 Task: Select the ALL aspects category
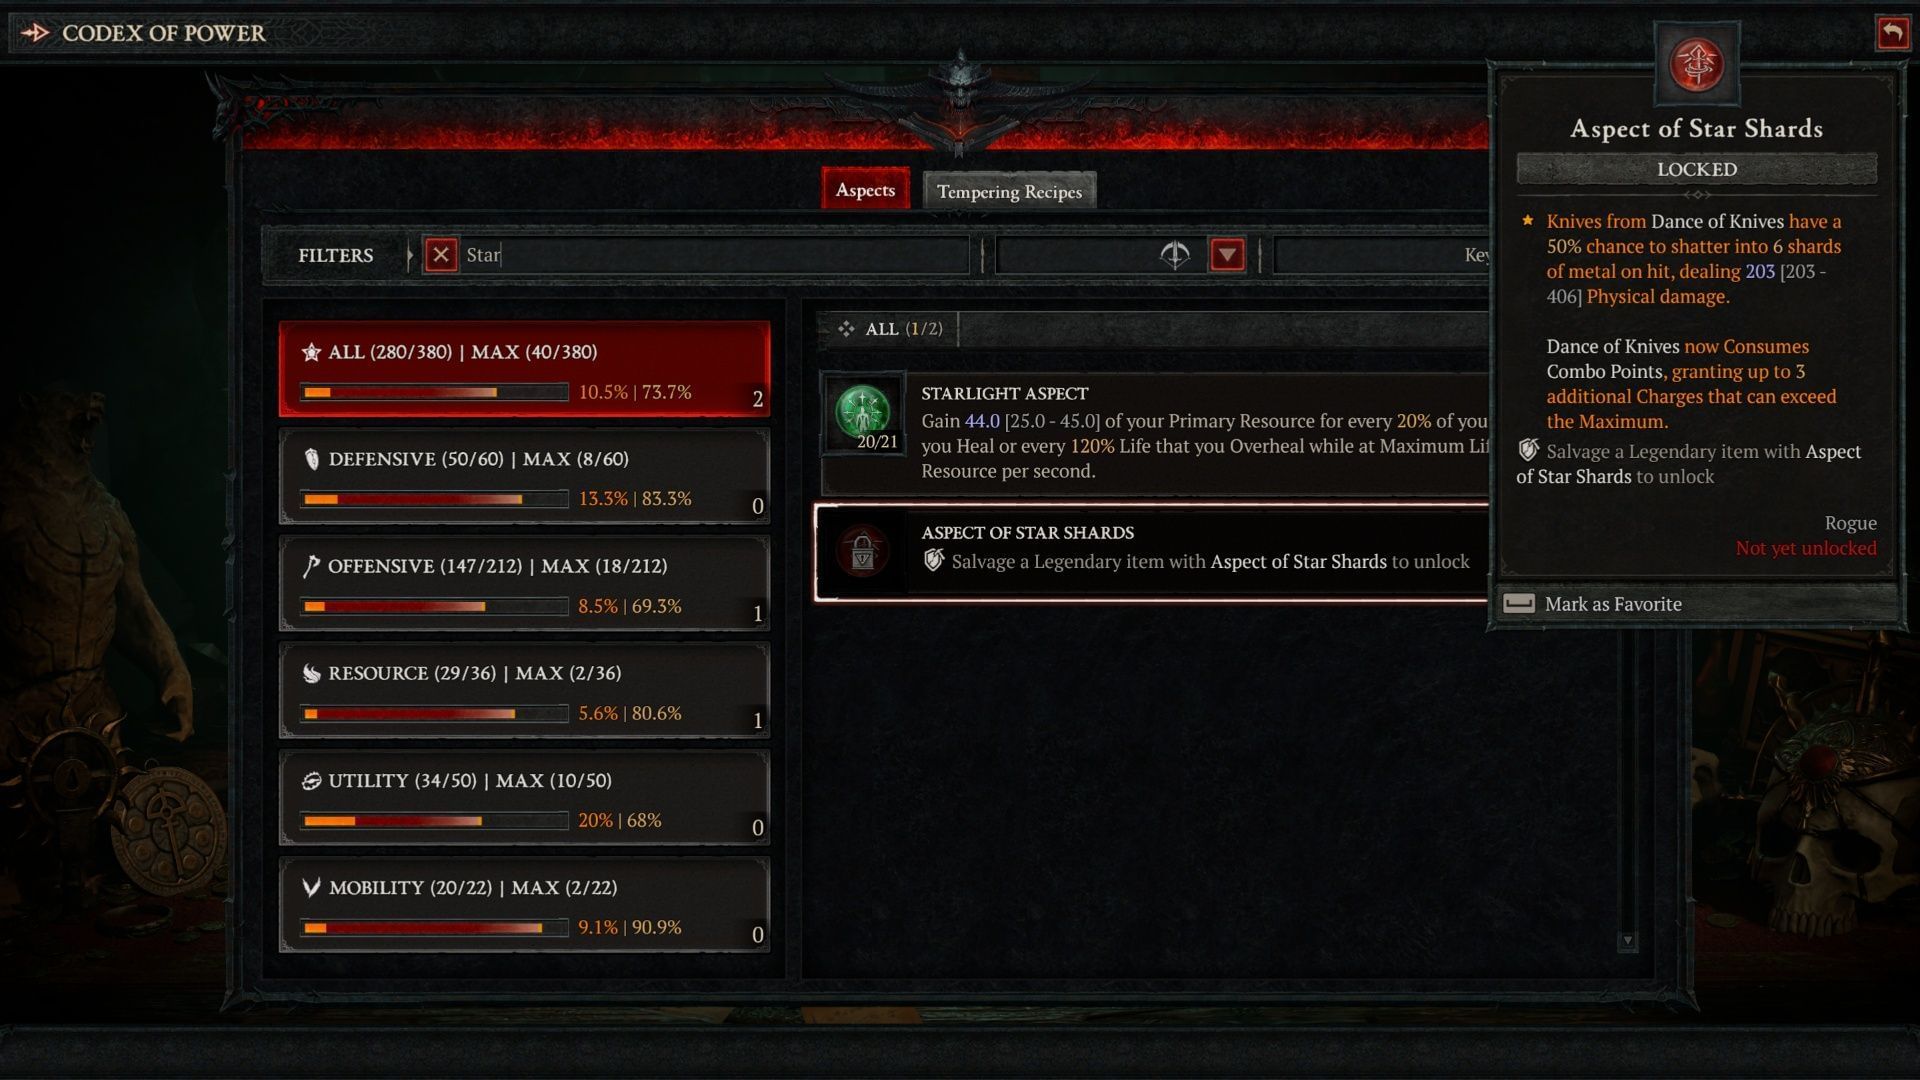coord(524,369)
